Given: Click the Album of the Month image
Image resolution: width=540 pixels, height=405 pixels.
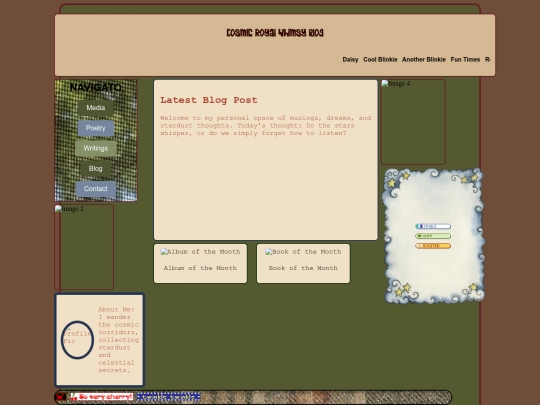Looking at the screenshot, I should (200, 252).
